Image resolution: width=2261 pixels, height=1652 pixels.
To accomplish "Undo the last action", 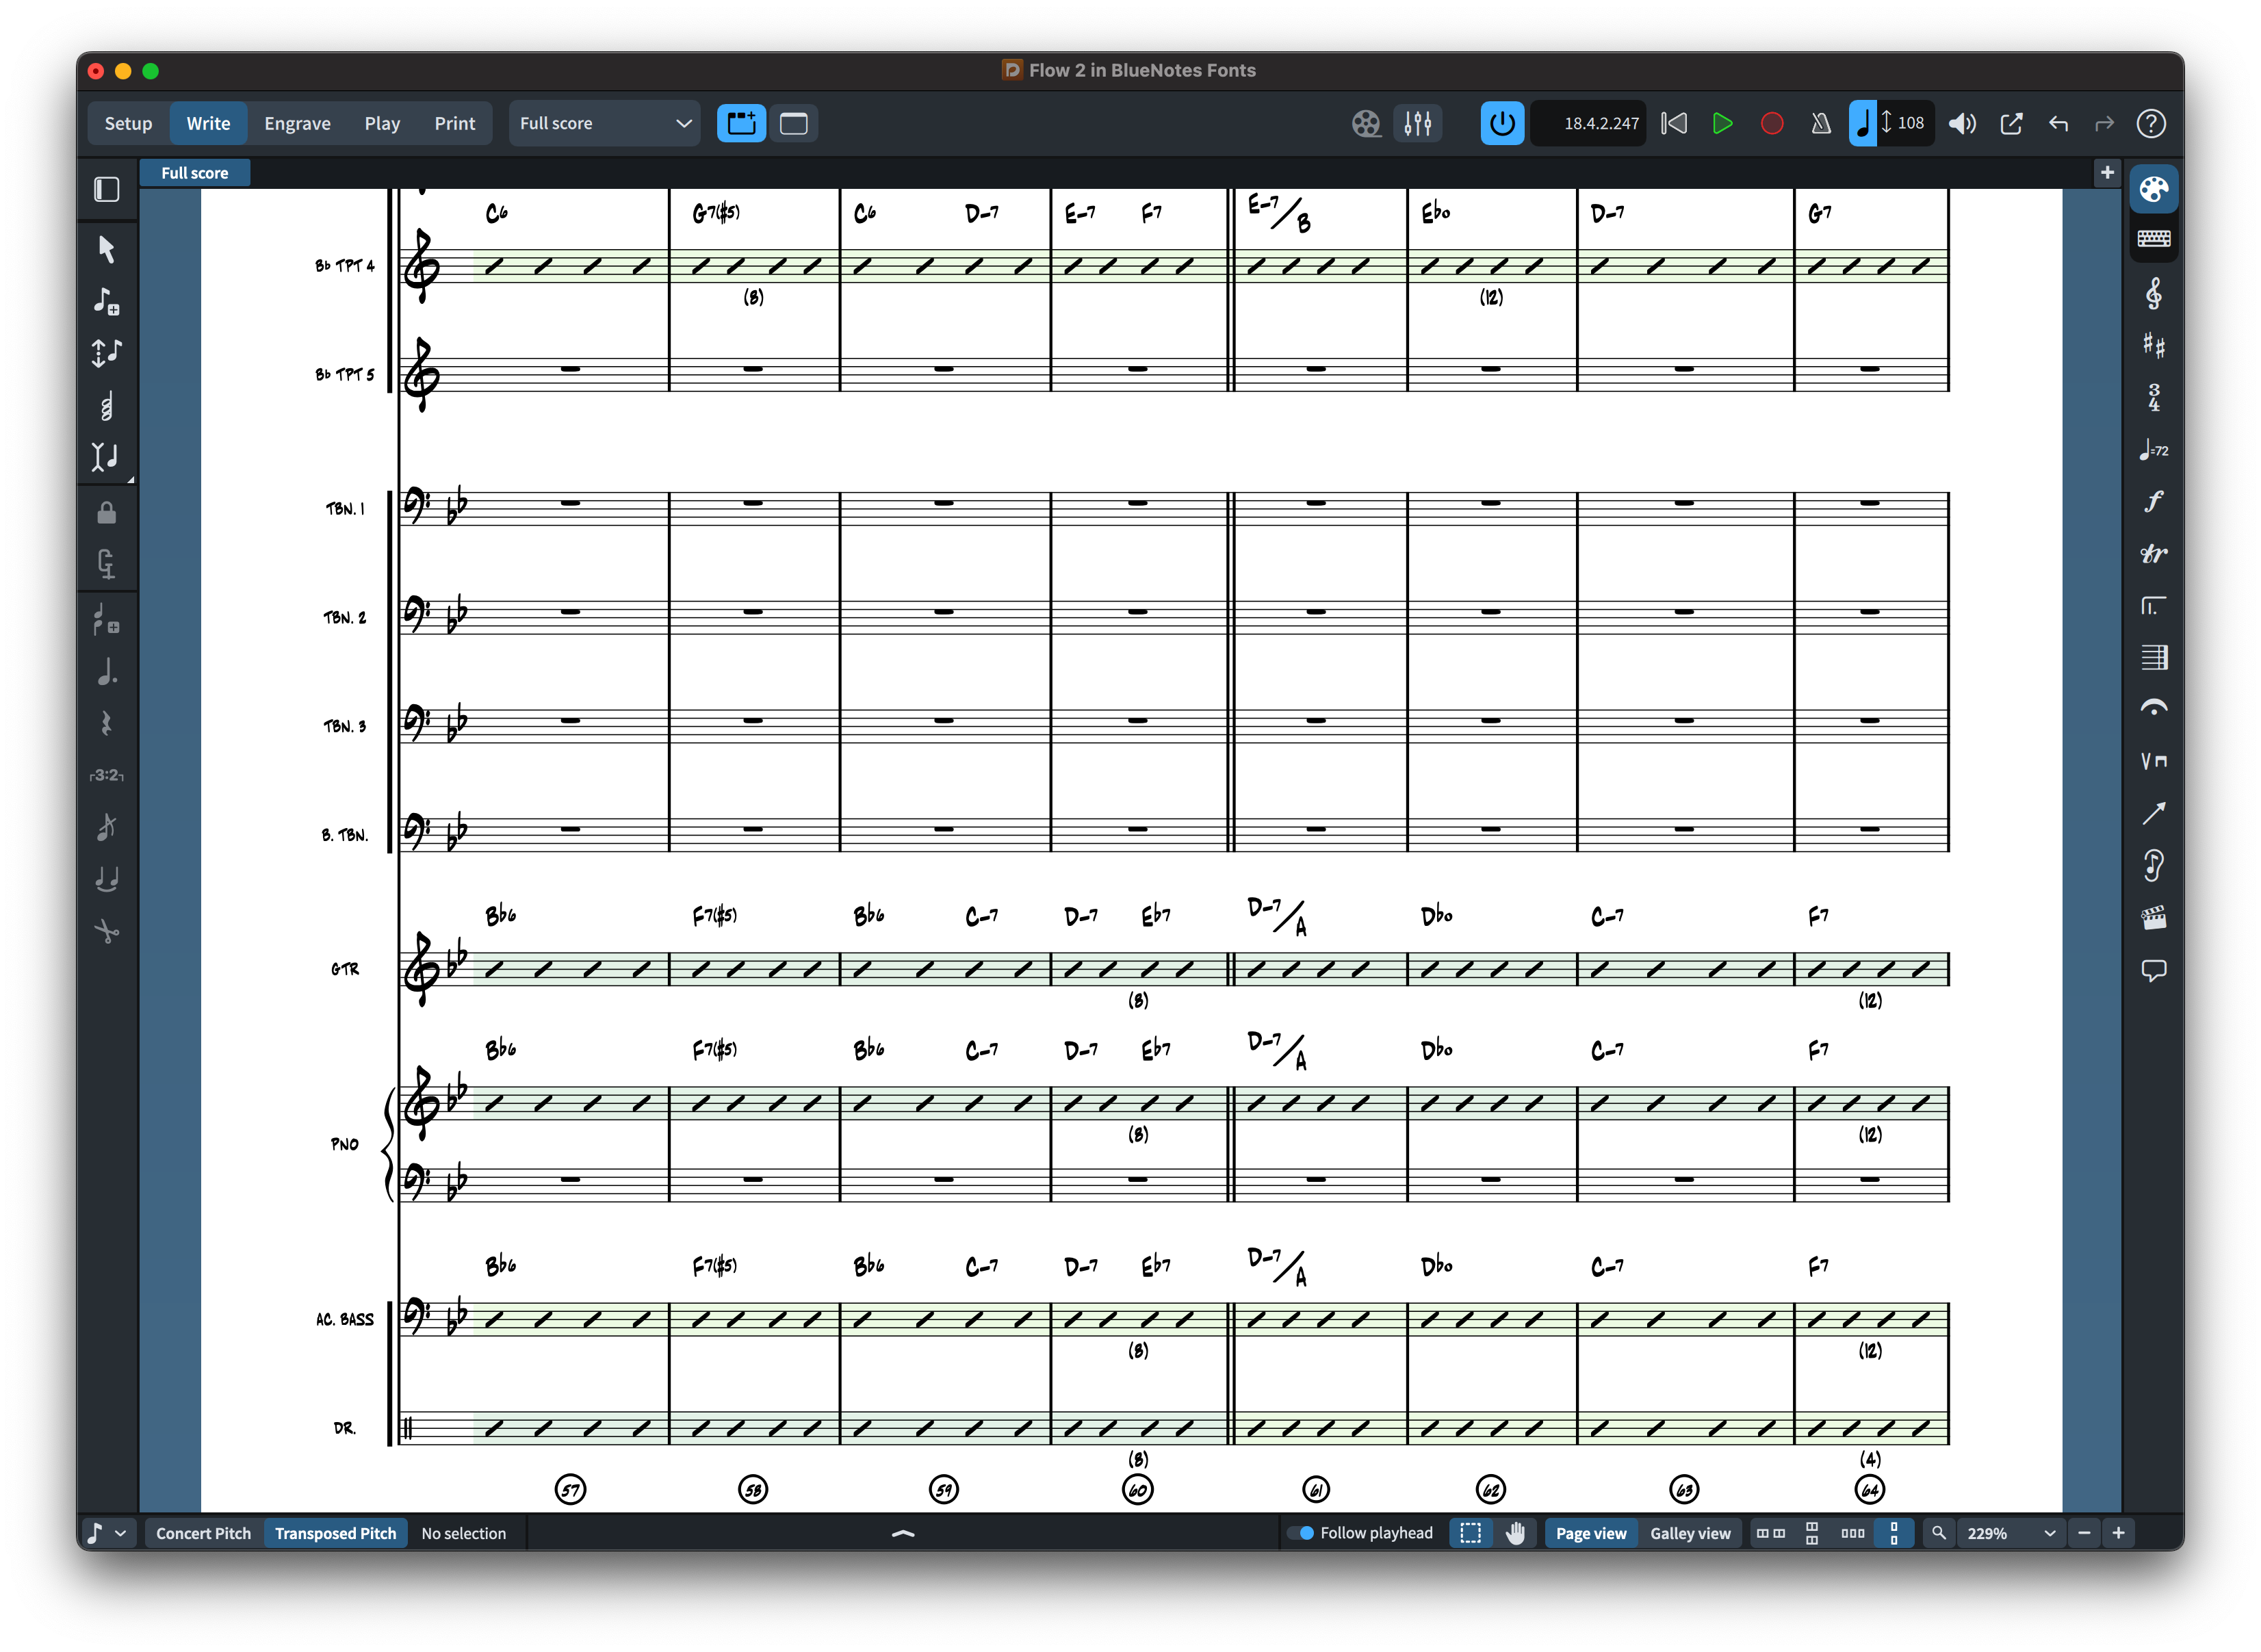I will [2058, 123].
